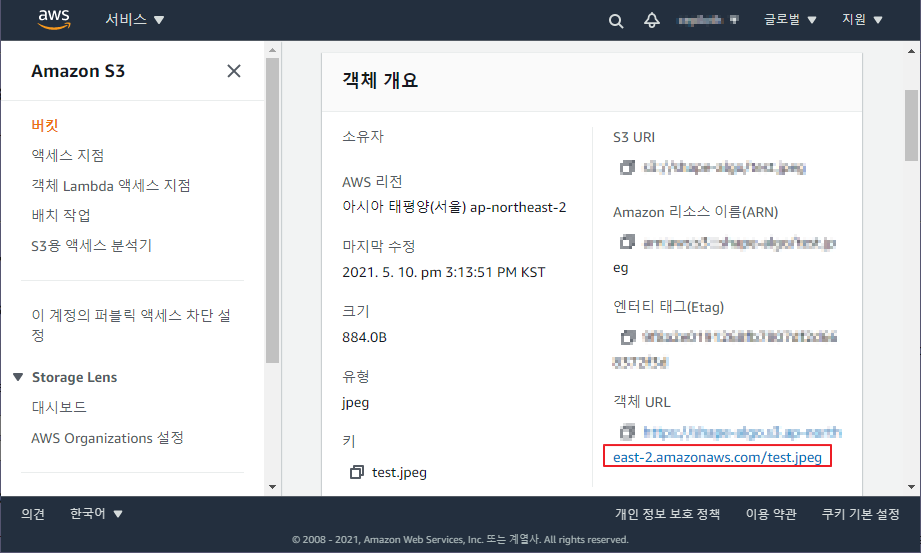Copy the 객체 URL with copy icon
The width and height of the screenshot is (921, 553).
coord(627,432)
